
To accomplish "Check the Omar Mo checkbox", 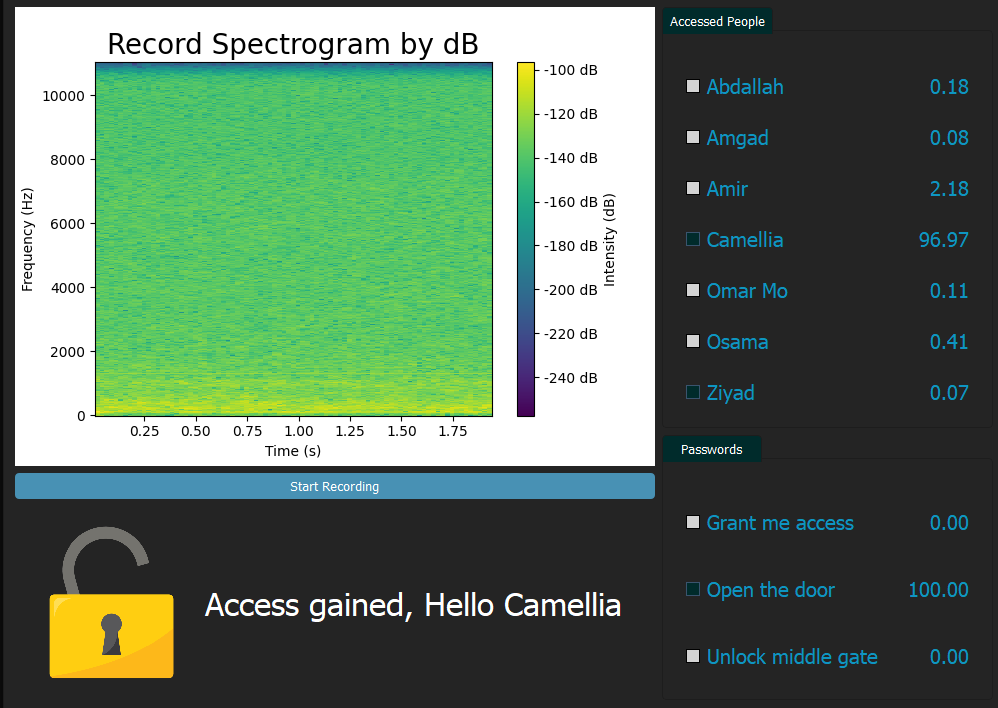I will (693, 291).
